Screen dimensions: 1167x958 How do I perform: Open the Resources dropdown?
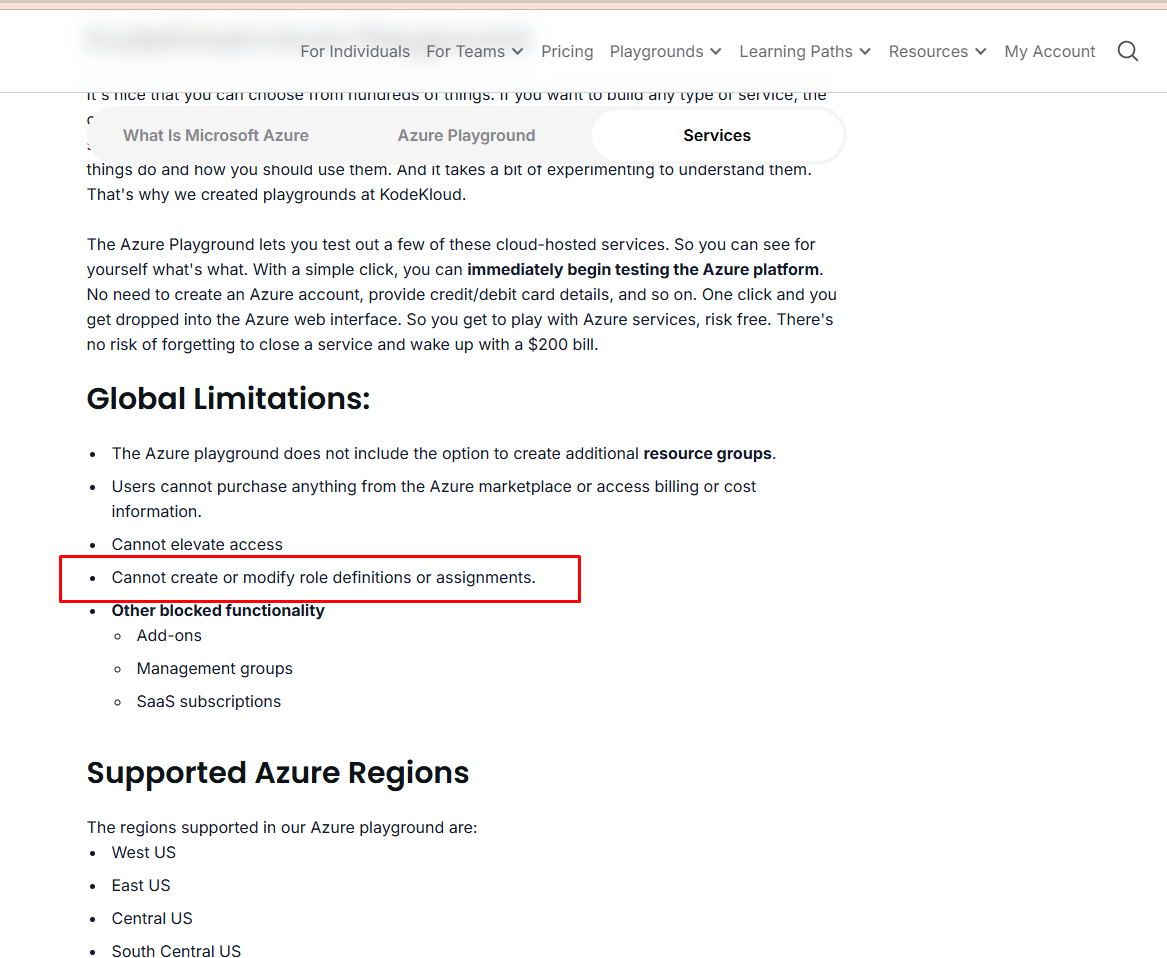[x=937, y=51]
